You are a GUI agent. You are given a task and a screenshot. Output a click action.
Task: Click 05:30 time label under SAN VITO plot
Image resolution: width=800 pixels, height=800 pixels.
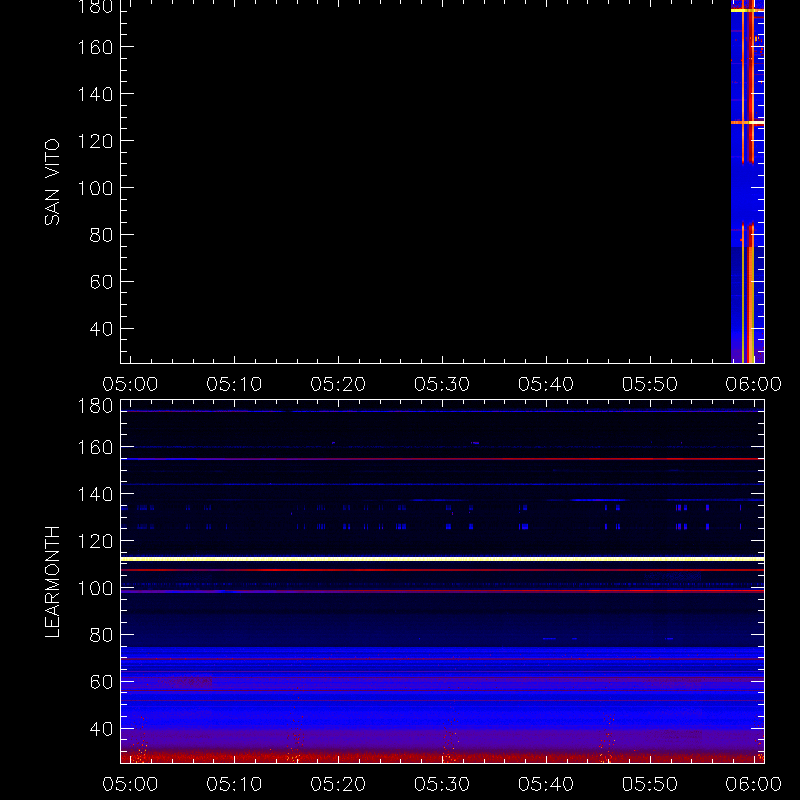[x=442, y=384]
